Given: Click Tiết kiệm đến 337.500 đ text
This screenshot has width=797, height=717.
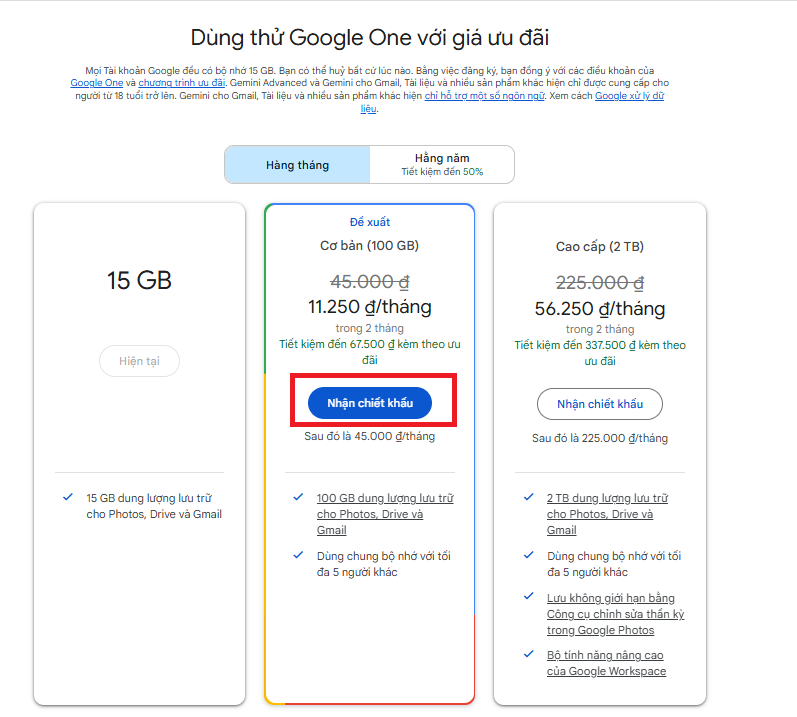Looking at the screenshot, I should [x=600, y=353].
